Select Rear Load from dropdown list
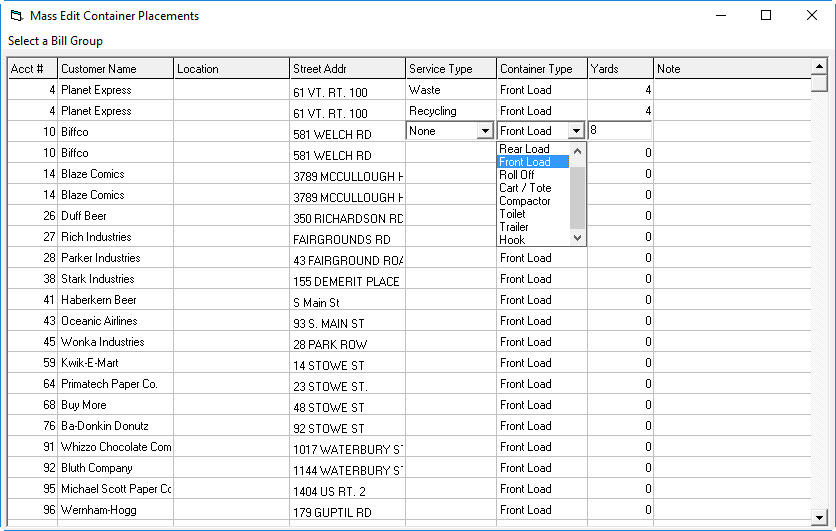Image resolution: width=836 pixels, height=531 pixels. click(525, 149)
